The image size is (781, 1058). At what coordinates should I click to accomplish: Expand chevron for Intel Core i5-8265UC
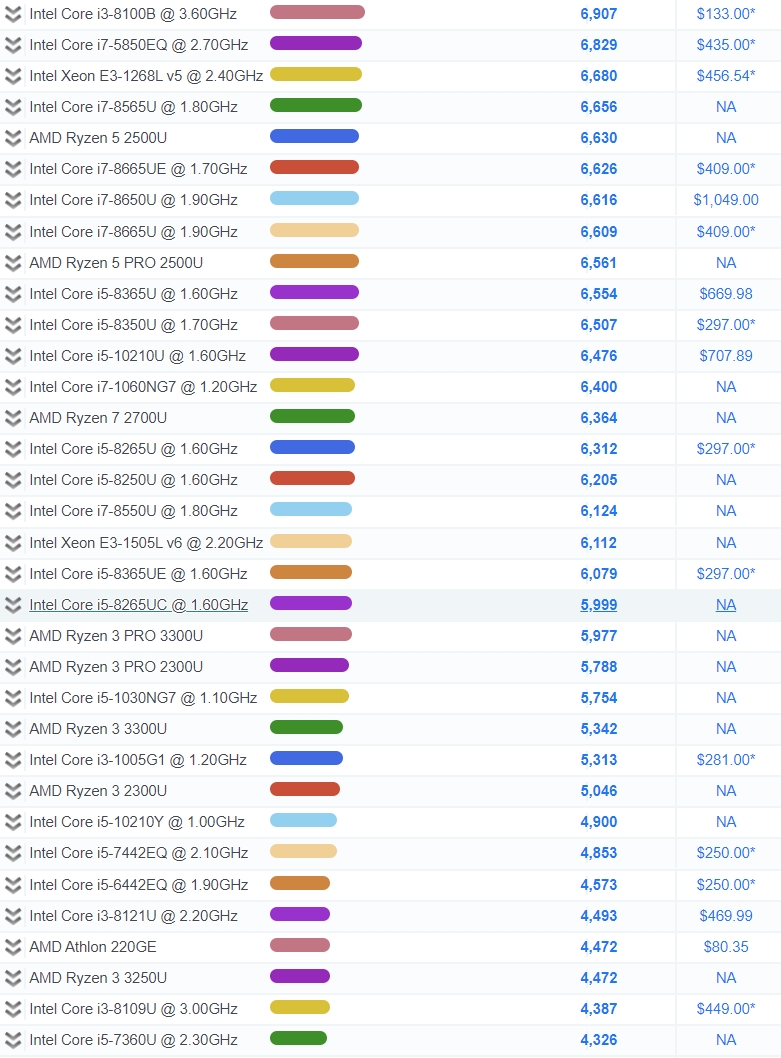tap(13, 605)
